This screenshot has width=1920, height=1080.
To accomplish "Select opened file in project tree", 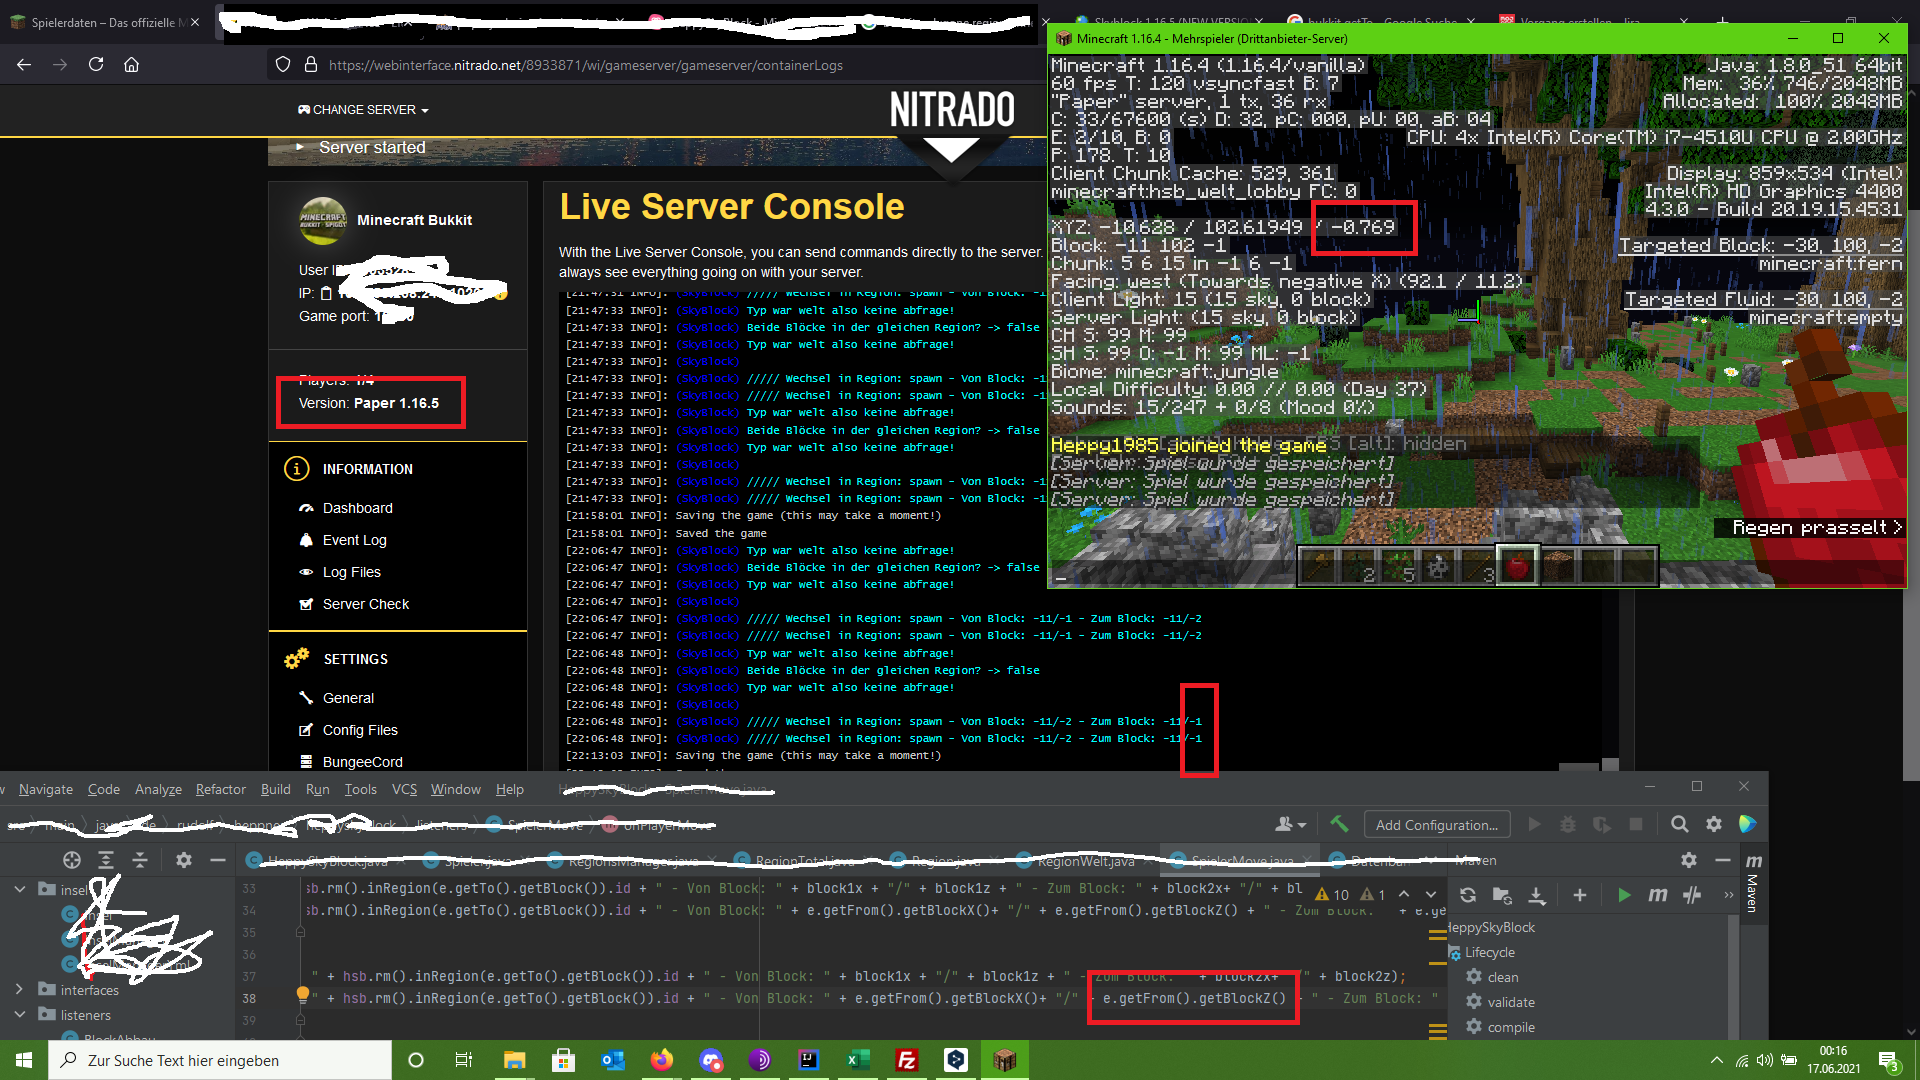I will point(72,860).
